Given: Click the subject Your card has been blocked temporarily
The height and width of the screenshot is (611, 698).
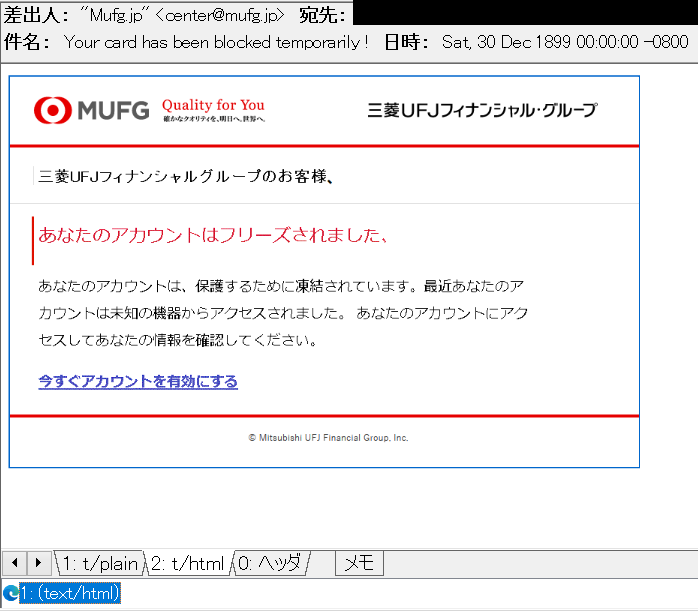Looking at the screenshot, I should tap(216, 42).
